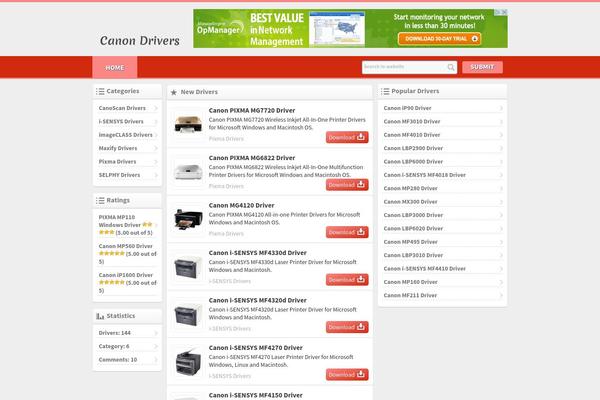Open the MF4330d printer thumbnail
Screen dimensions: 600x400
click(x=188, y=267)
